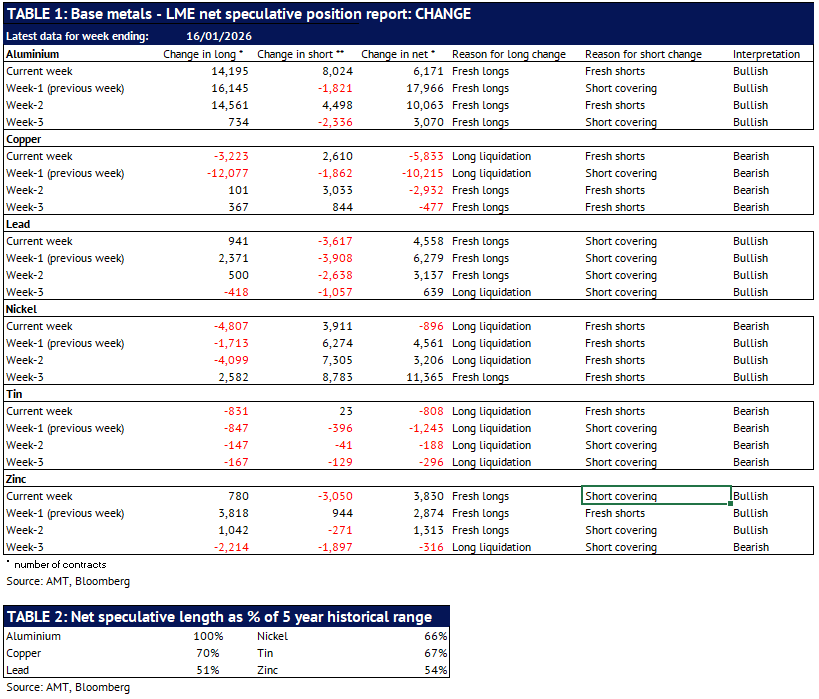This screenshot has height=699, width=819.
Task: Select the 'Reason for long change' header
Action: click(508, 54)
